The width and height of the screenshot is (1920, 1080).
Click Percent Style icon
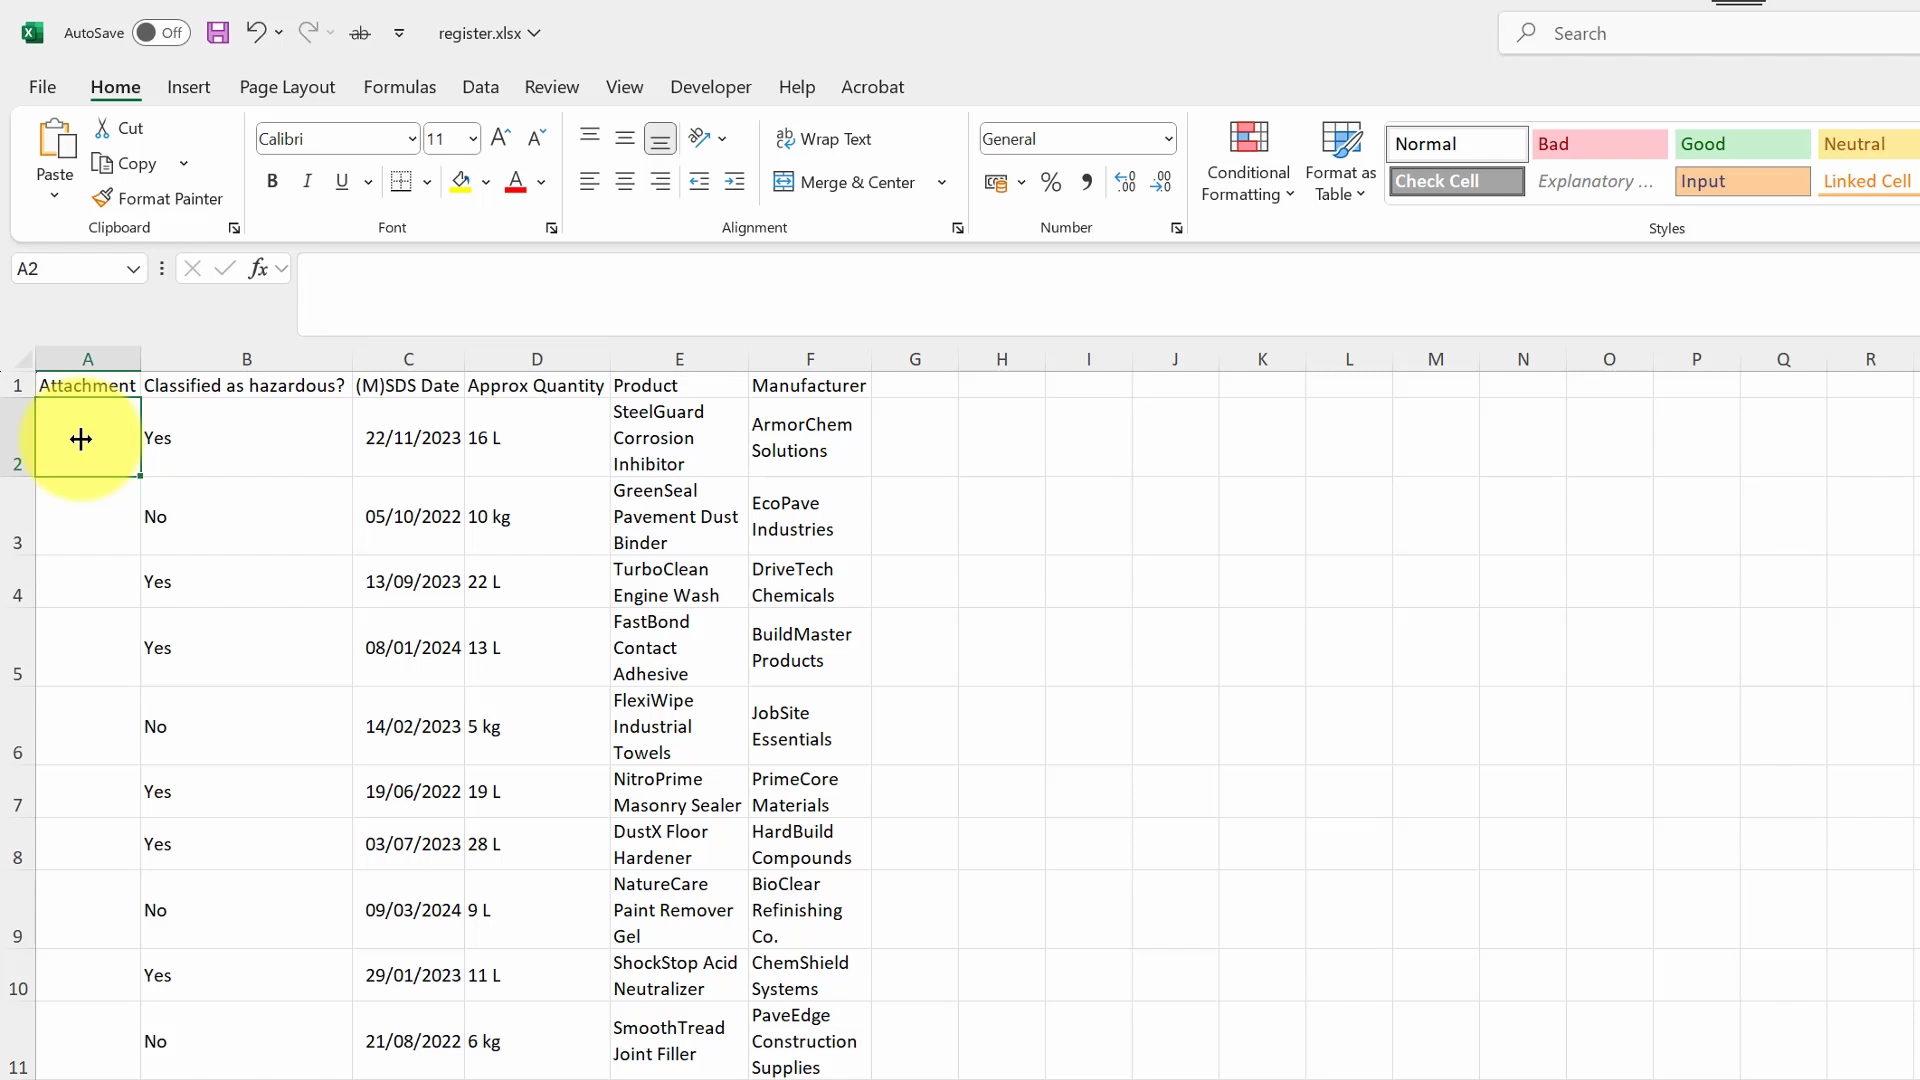[x=1051, y=182]
